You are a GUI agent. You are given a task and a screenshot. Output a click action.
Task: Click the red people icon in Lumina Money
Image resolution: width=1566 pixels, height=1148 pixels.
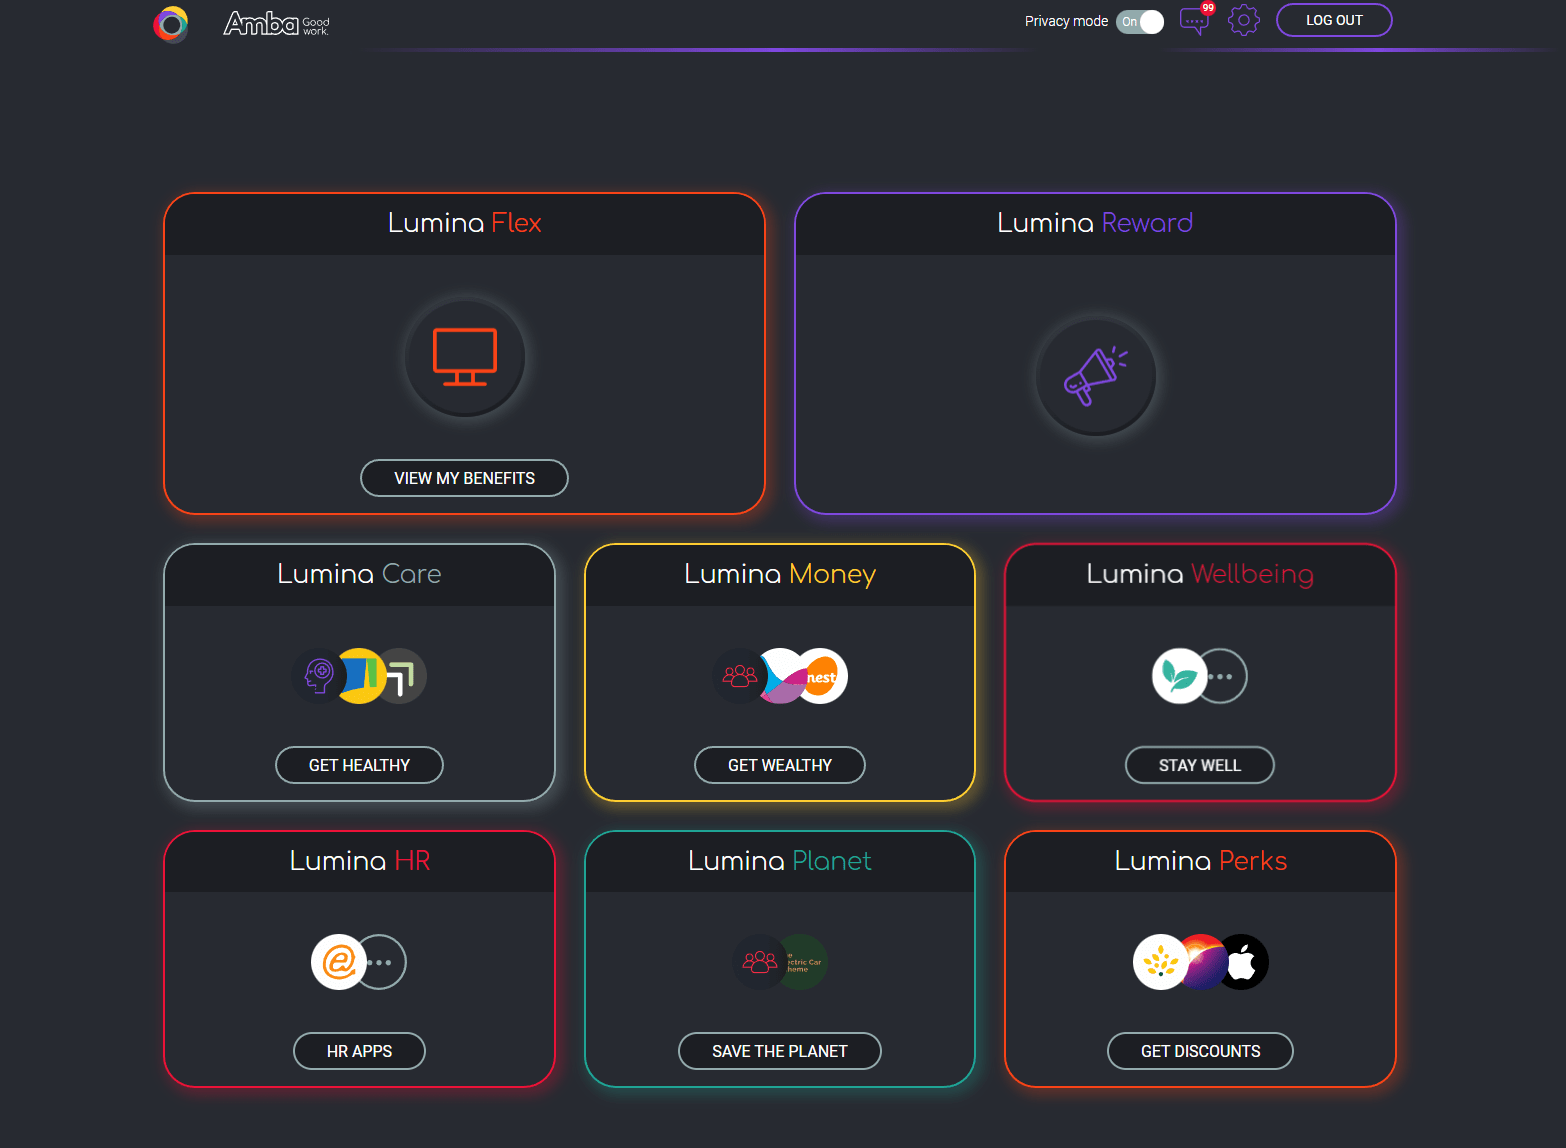coord(738,676)
